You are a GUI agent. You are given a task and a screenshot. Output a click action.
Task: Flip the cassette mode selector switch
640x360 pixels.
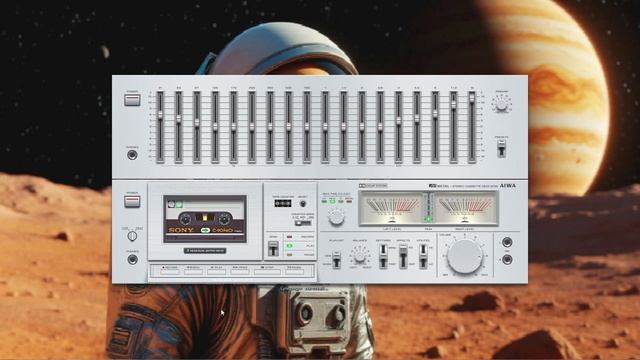(303, 222)
